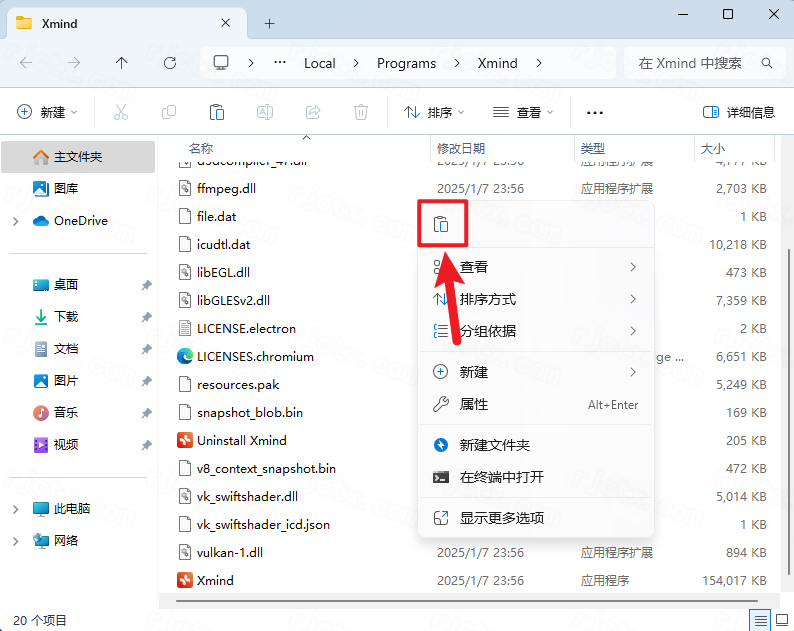Click the rename icon in toolbar
794x631 pixels.
click(265, 112)
